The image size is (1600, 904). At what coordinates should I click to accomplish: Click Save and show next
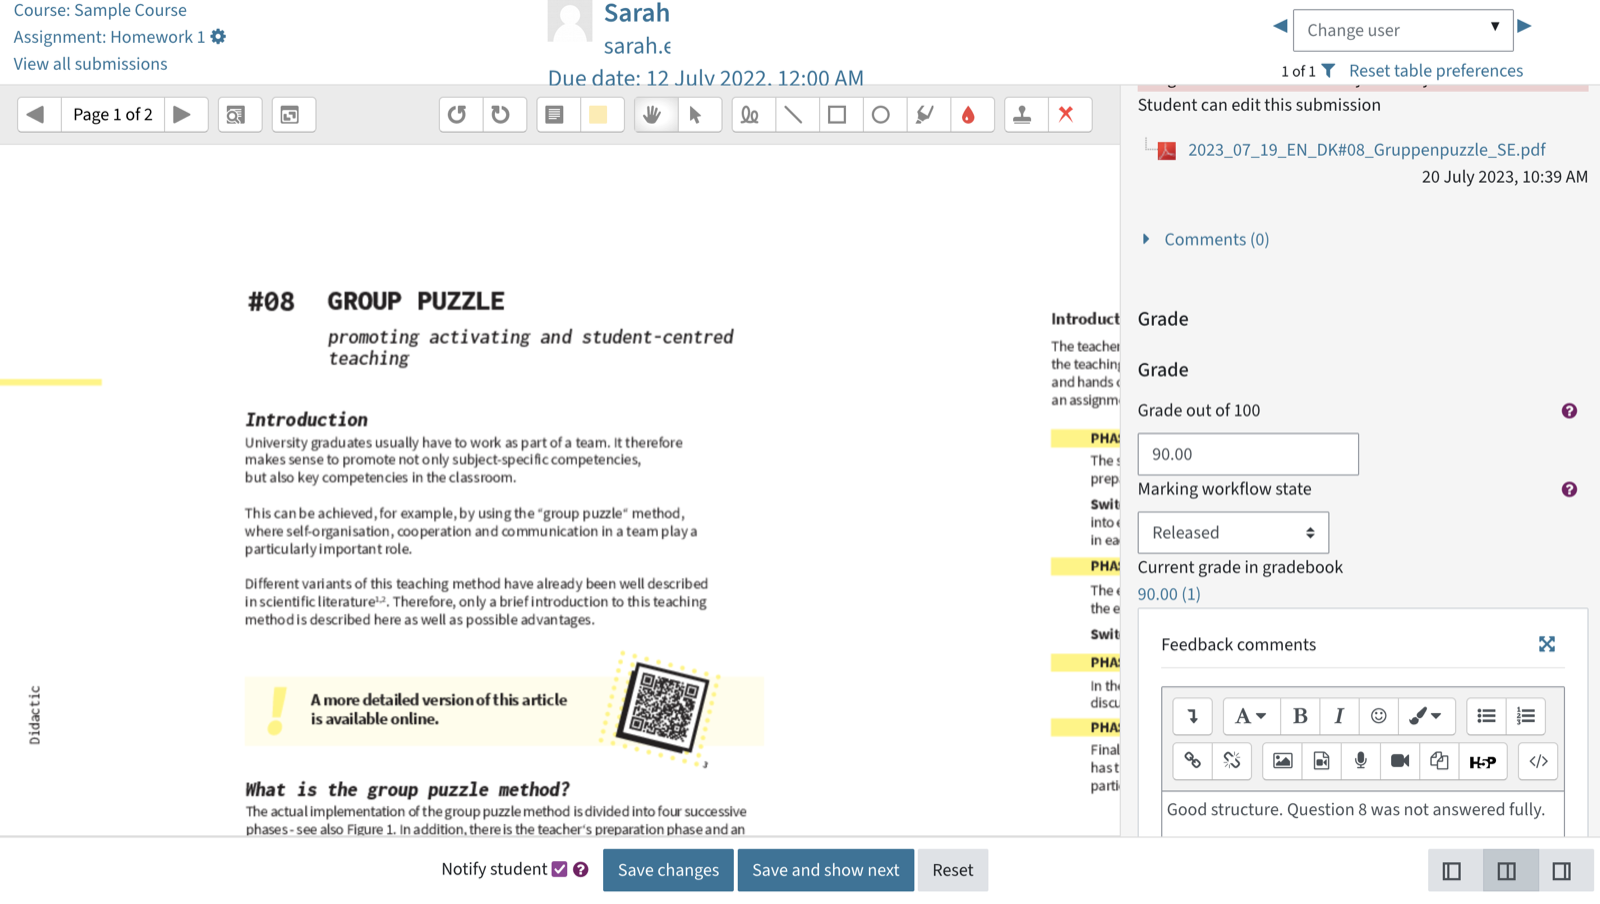tap(826, 870)
